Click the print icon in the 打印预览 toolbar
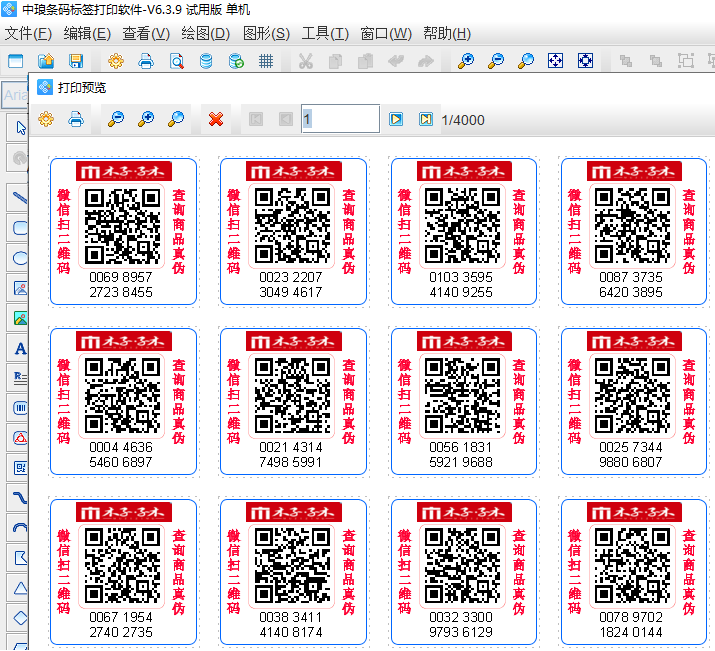The height and width of the screenshot is (651, 715). [76, 120]
